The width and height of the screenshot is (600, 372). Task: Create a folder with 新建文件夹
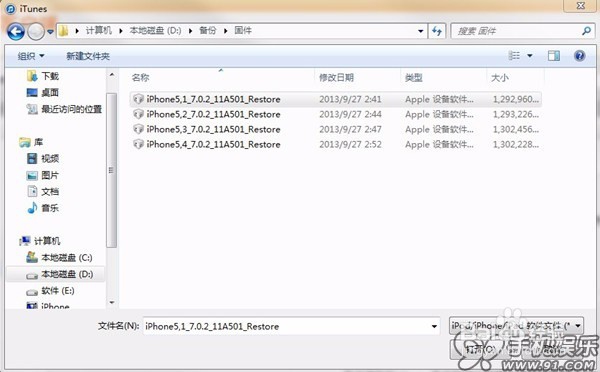point(88,56)
